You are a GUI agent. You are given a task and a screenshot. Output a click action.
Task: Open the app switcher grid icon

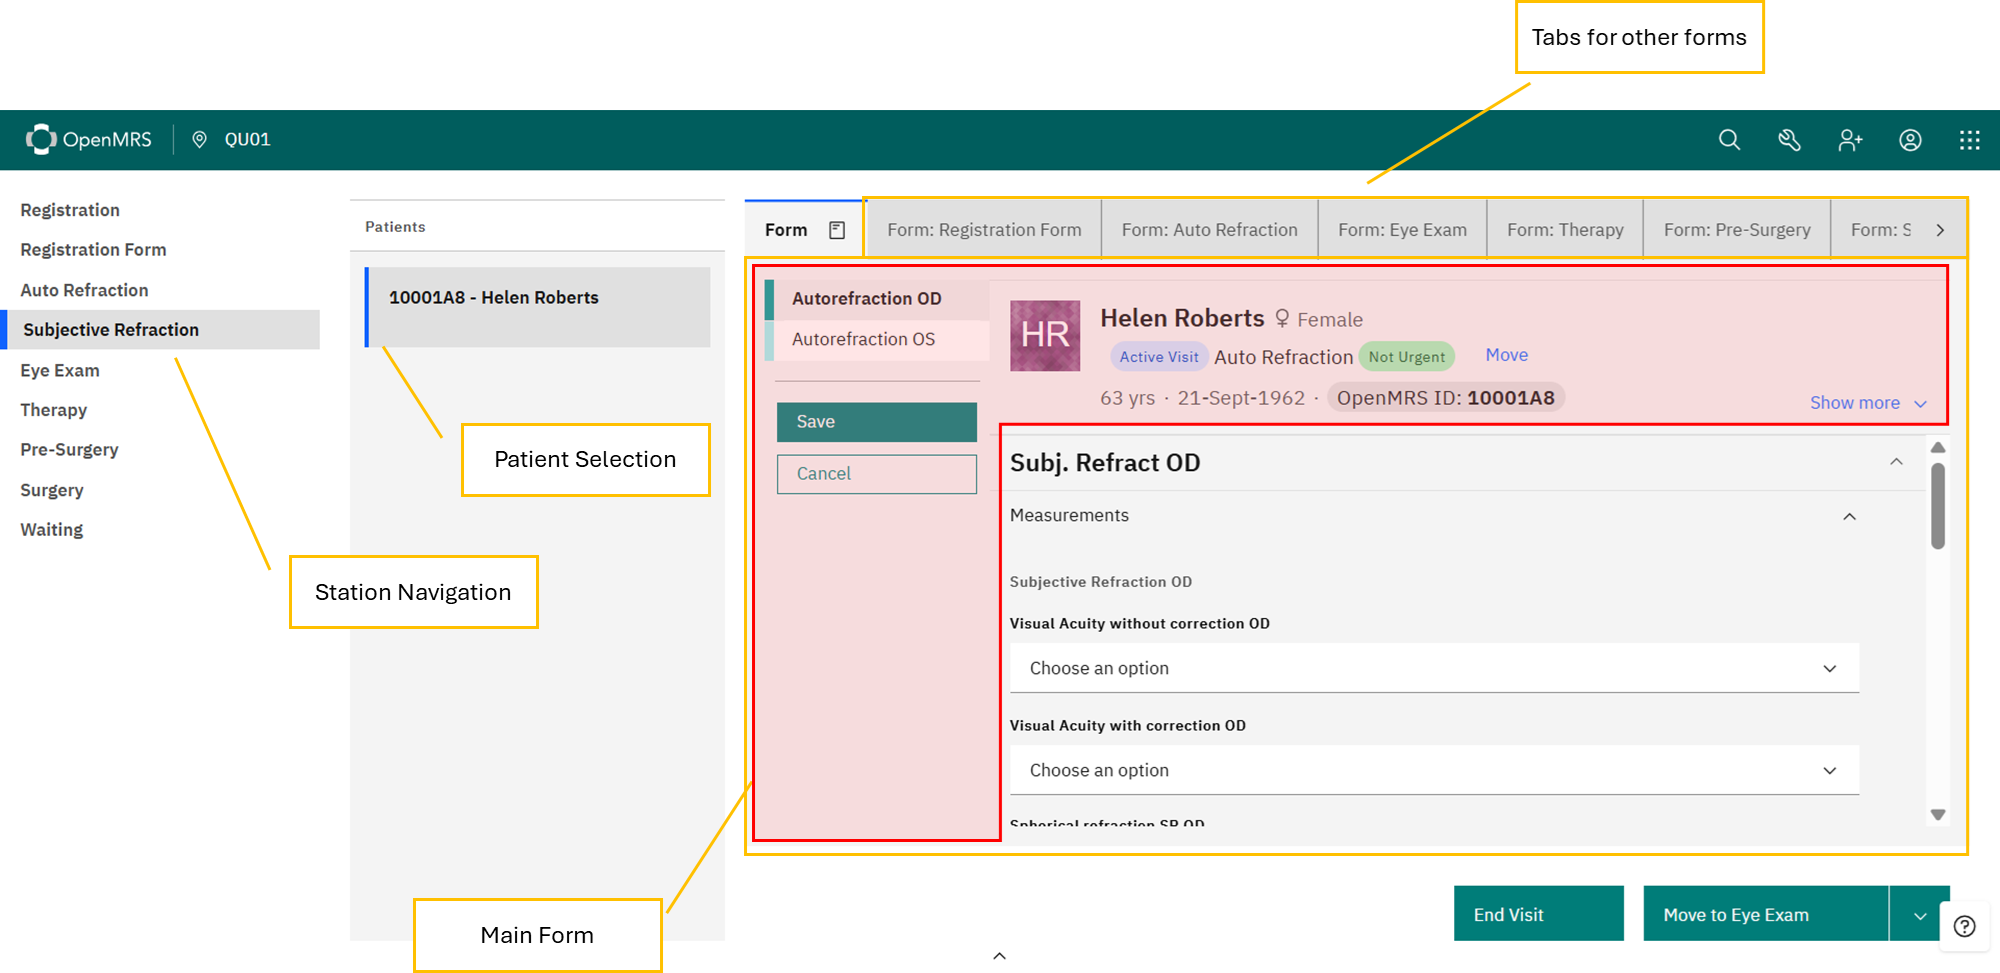click(x=1969, y=140)
